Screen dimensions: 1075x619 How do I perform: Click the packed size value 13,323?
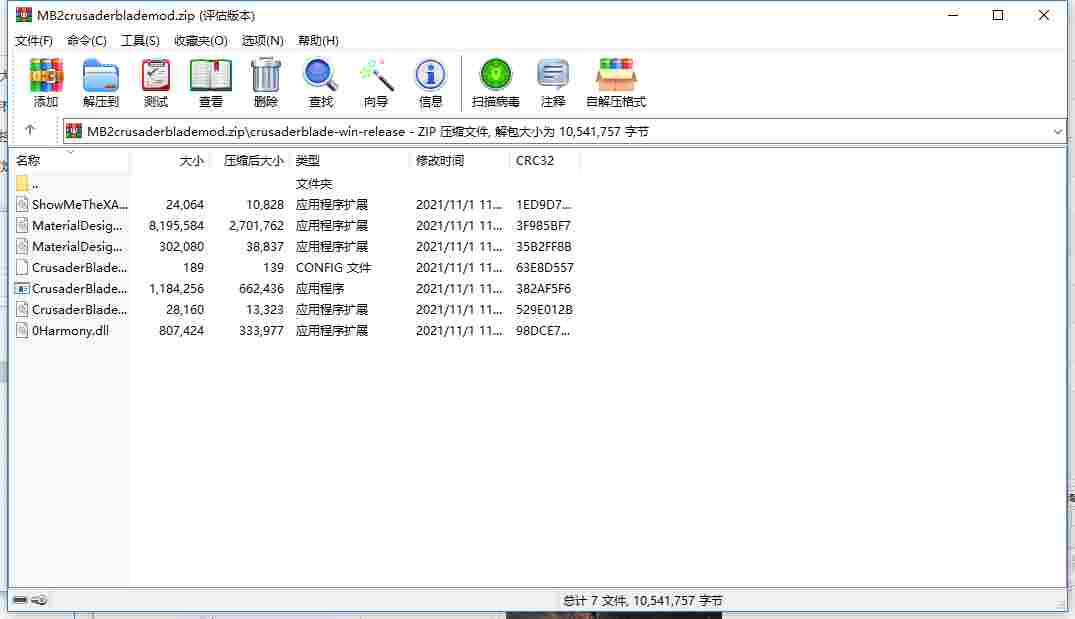tap(265, 310)
